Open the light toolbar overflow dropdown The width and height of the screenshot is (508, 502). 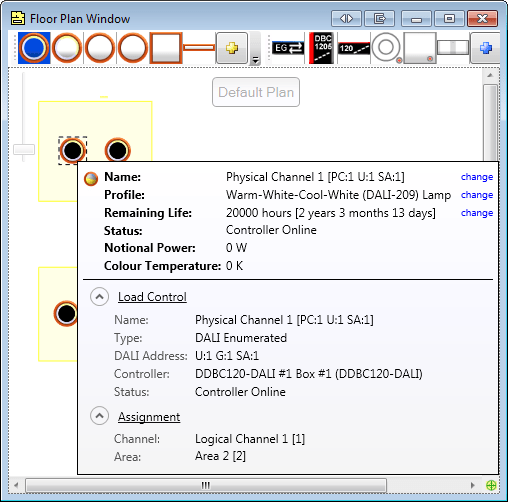255,60
